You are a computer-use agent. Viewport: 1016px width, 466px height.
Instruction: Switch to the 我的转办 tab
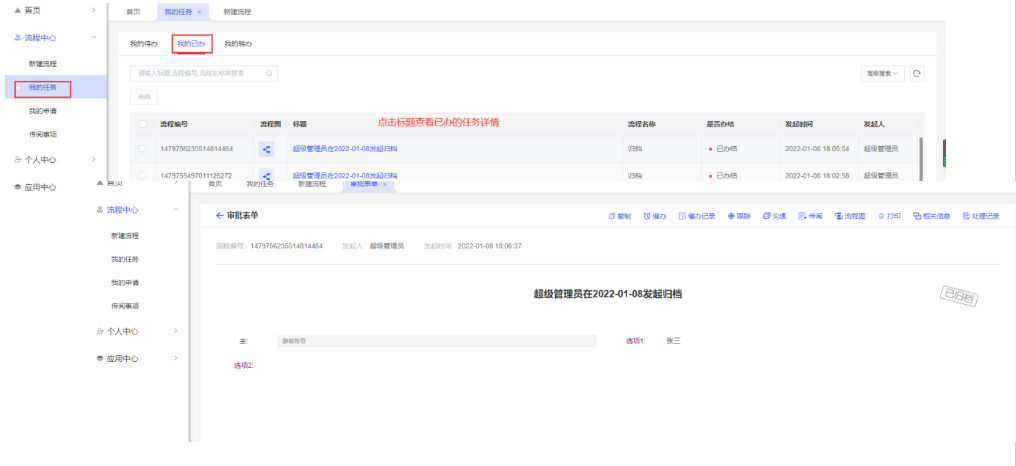pos(237,44)
